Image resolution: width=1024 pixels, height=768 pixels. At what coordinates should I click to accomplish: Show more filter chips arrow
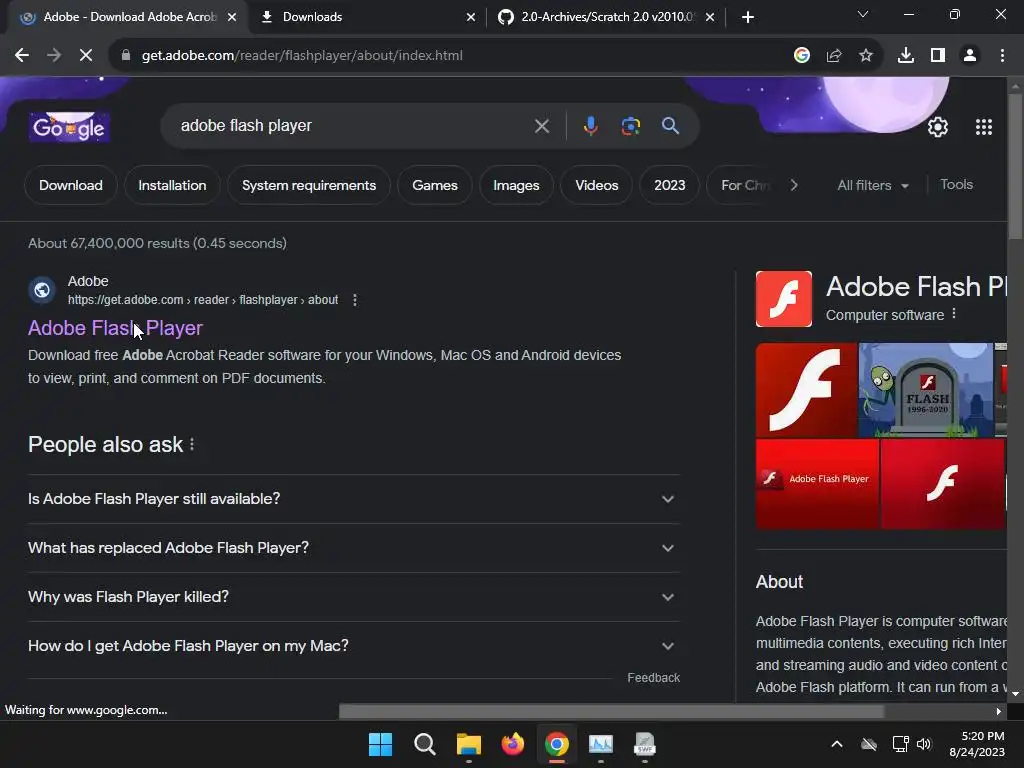794,185
